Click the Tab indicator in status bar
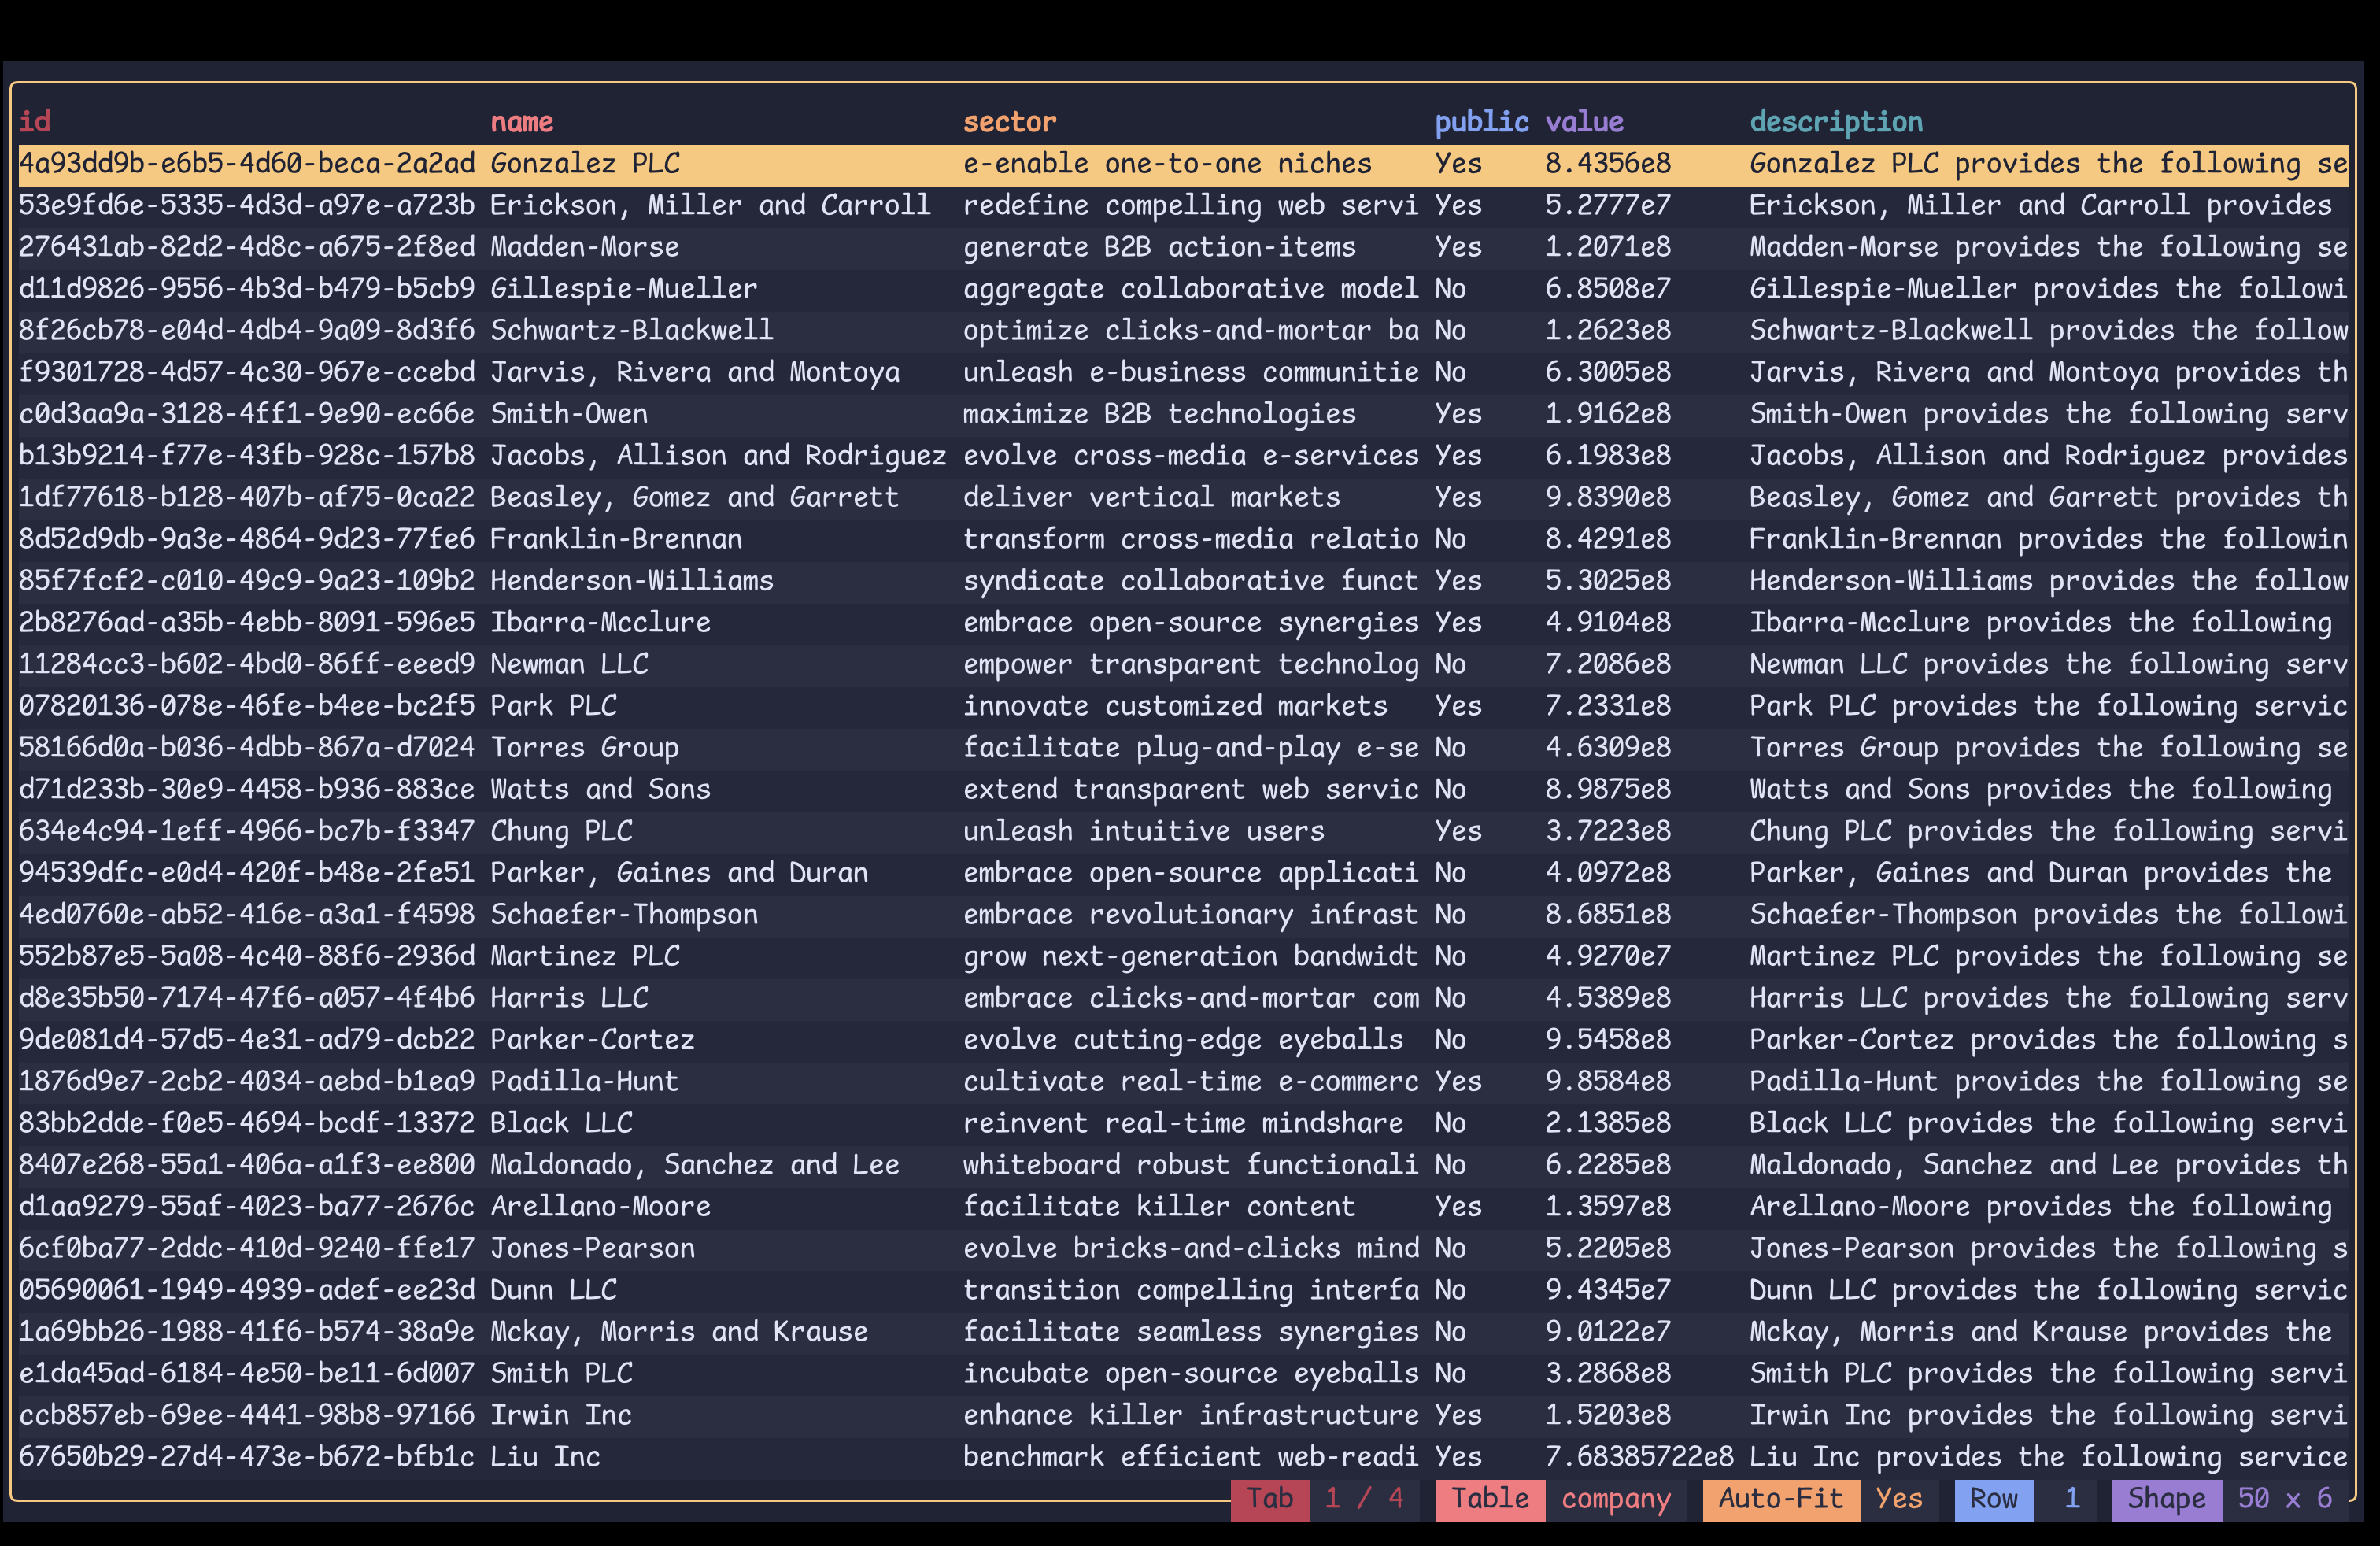 pyautogui.click(x=1269, y=1498)
